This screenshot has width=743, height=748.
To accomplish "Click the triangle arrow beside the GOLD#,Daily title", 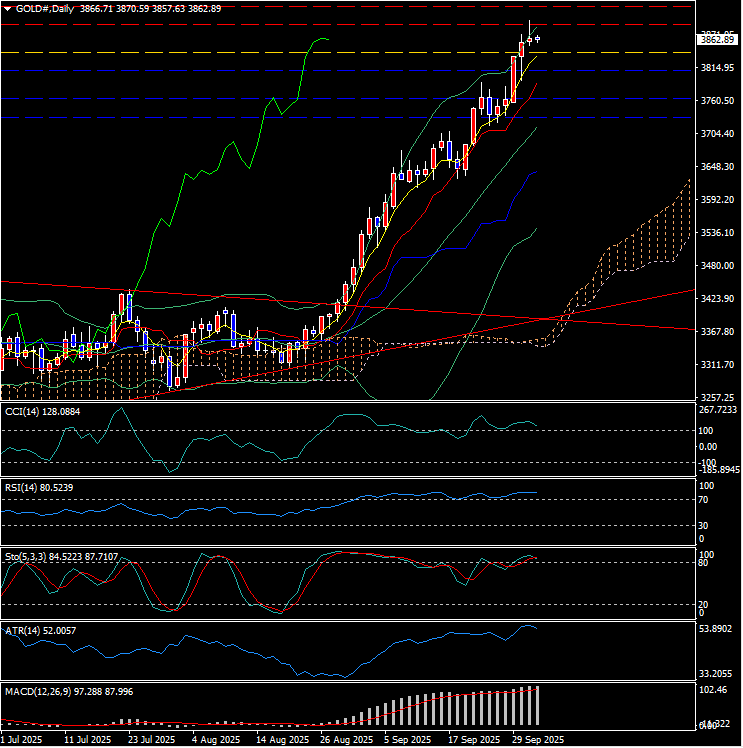I will (8, 8).
